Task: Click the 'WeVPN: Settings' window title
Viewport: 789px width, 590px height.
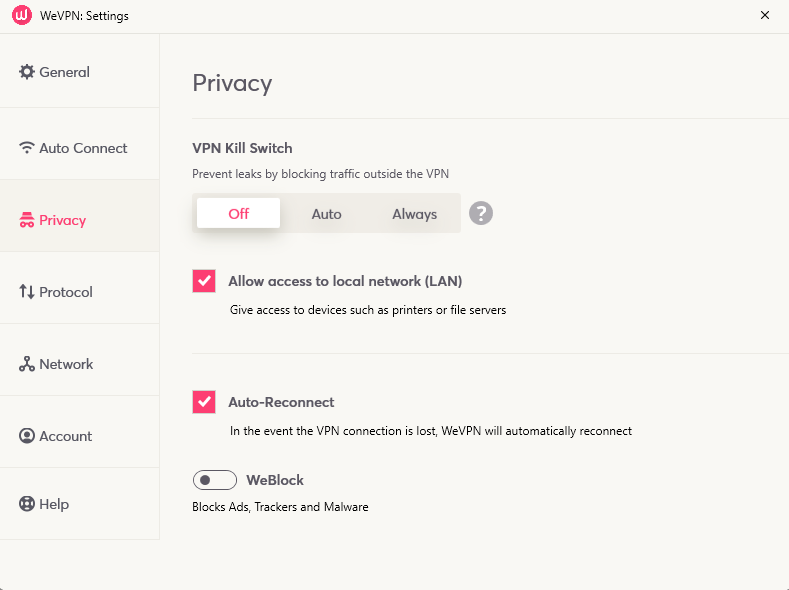Action: point(85,16)
